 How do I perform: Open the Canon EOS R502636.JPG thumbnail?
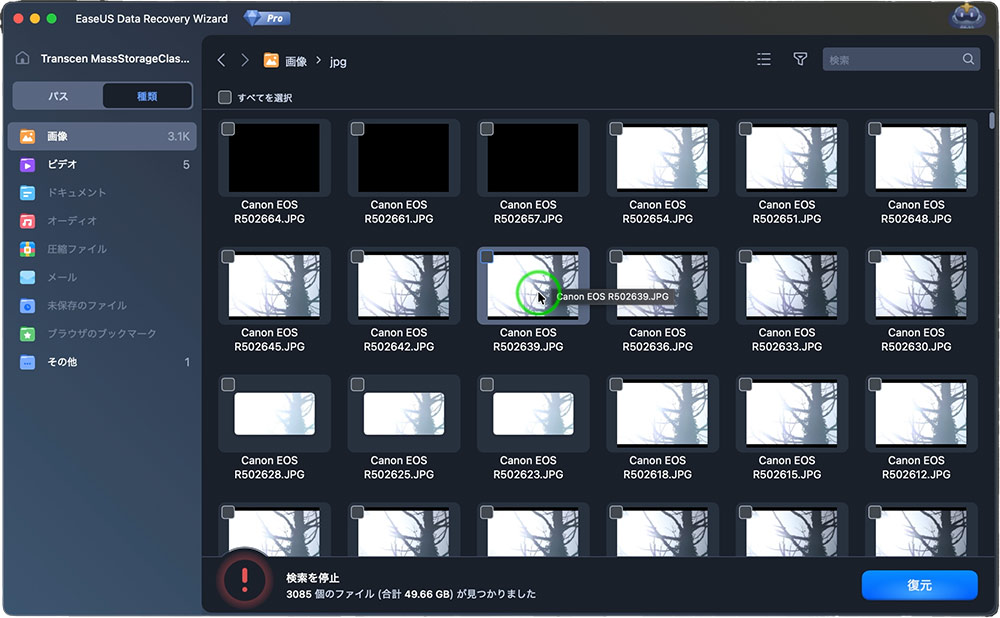[x=658, y=285]
